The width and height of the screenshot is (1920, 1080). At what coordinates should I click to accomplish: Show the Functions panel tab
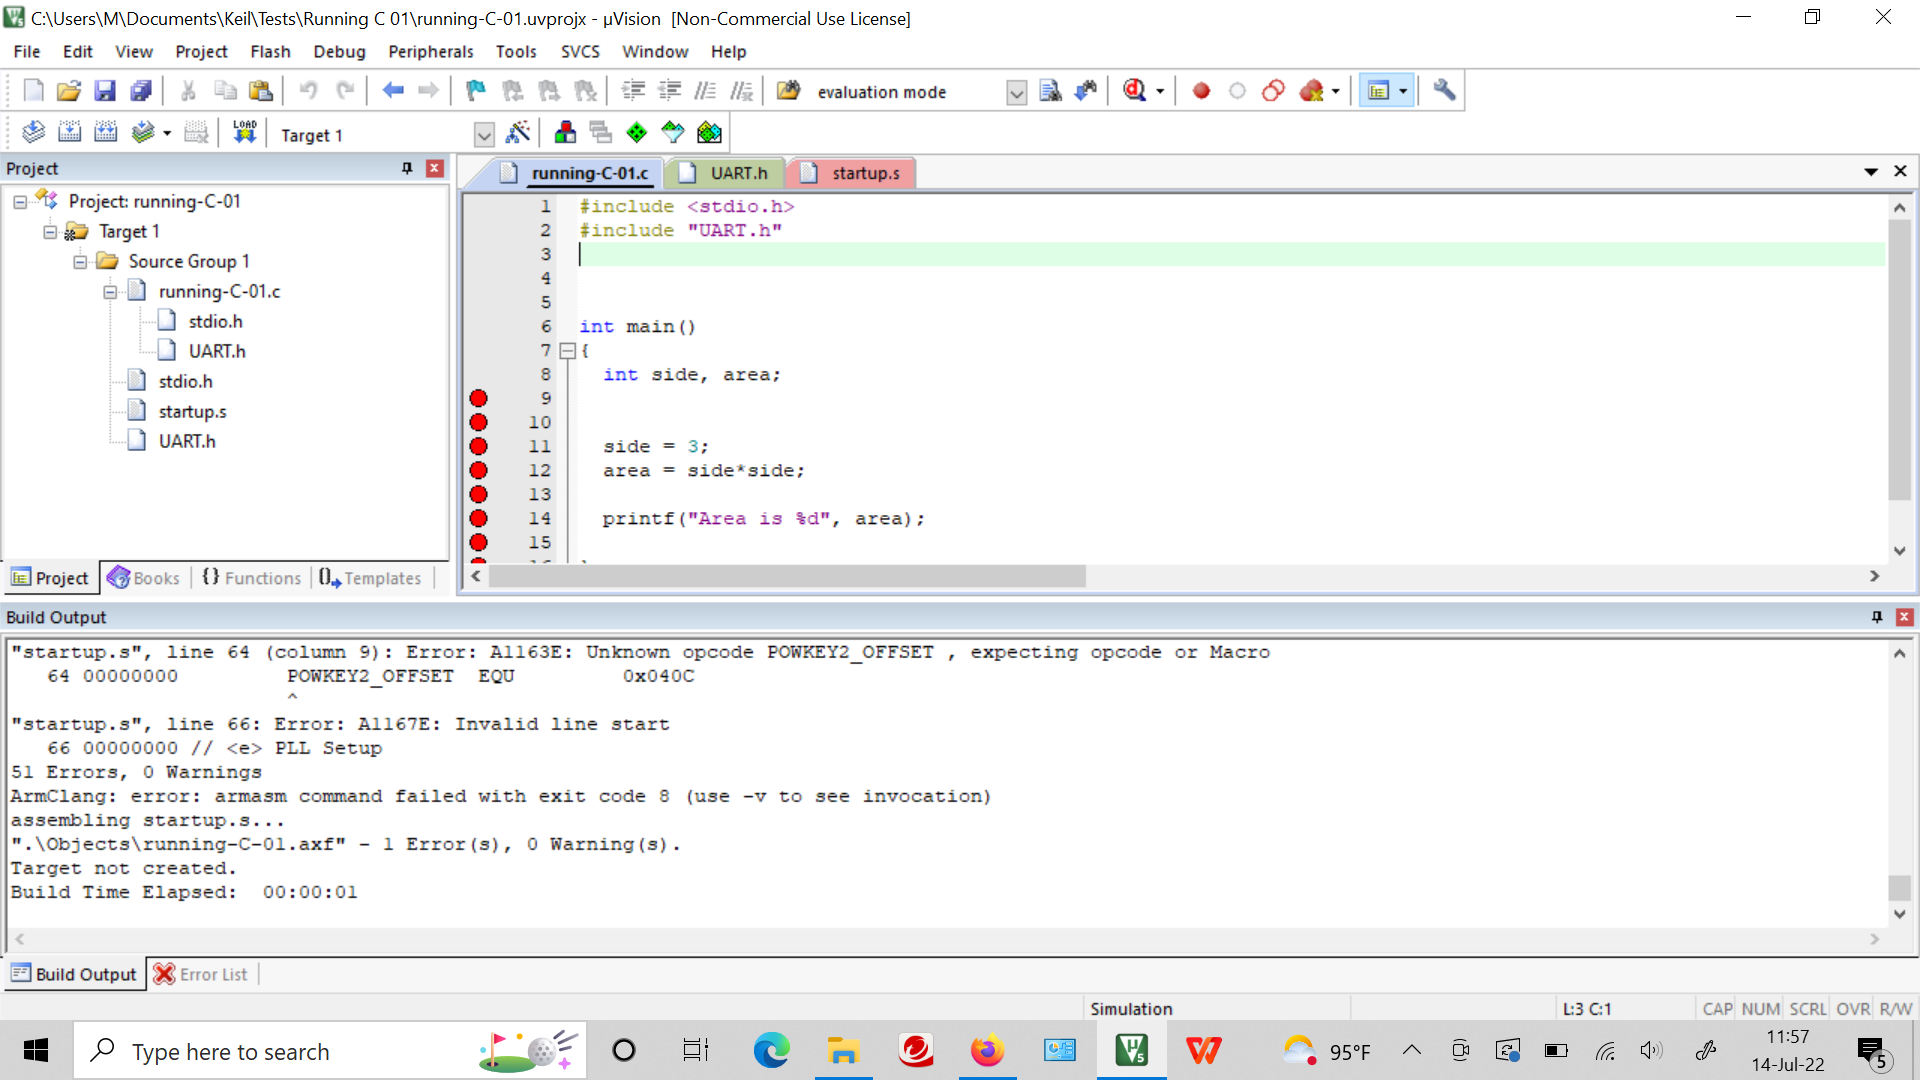point(251,578)
